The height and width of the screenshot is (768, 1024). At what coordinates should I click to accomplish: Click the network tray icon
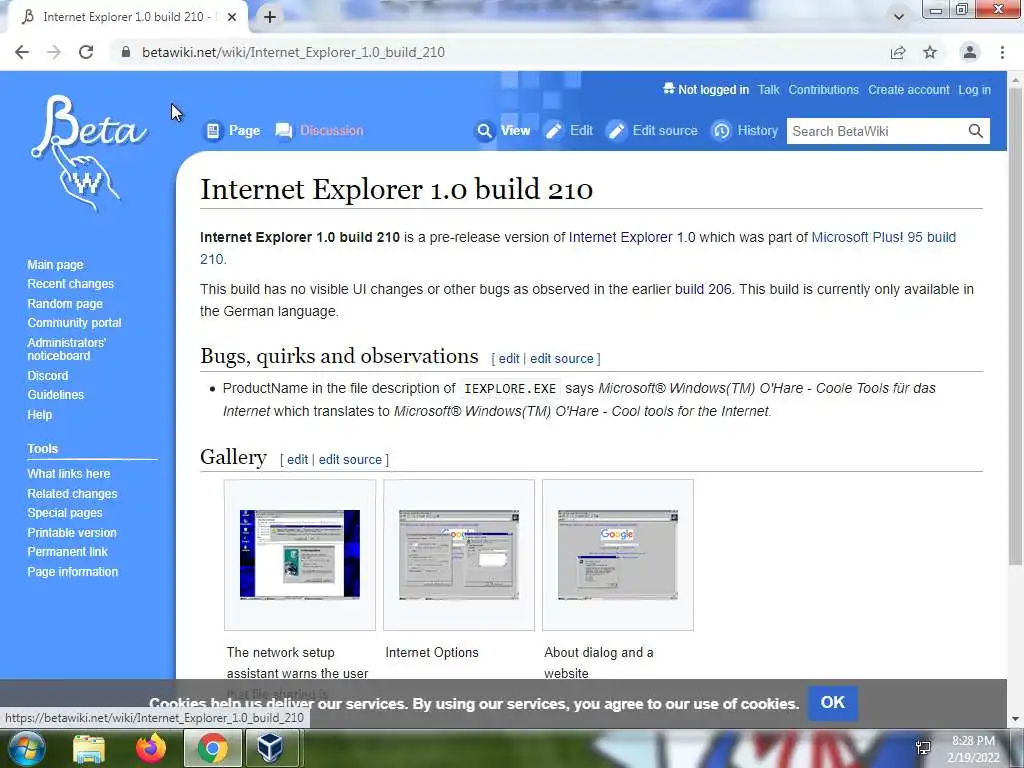[x=923, y=748]
